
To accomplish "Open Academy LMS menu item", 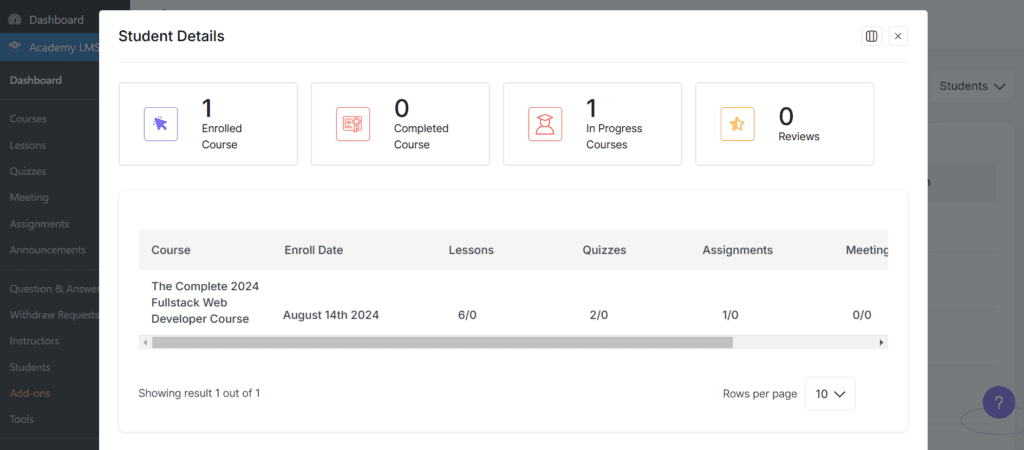I will pyautogui.click(x=50, y=47).
